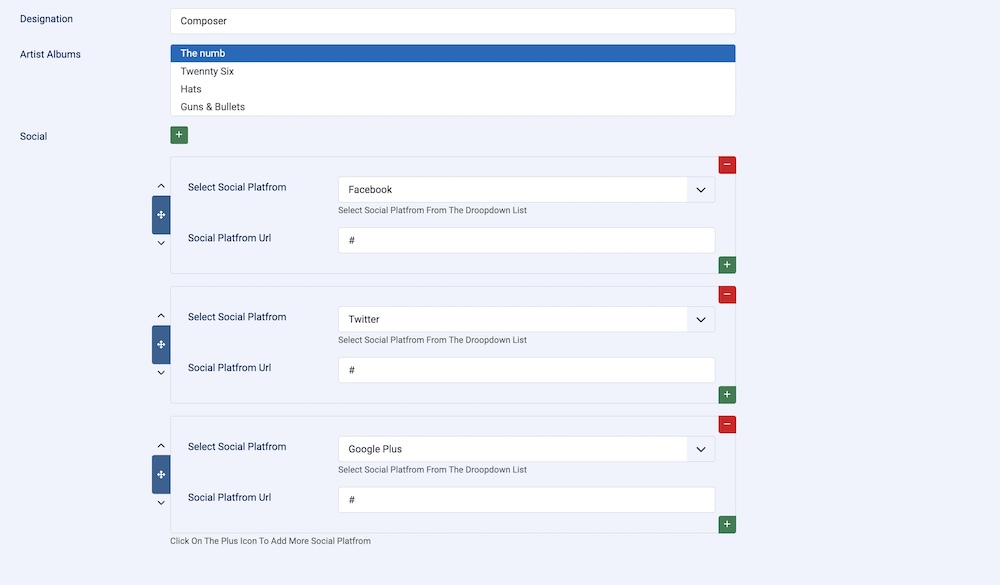Click the move handle of the Twitter row
The height and width of the screenshot is (585, 1000).
[x=161, y=345]
